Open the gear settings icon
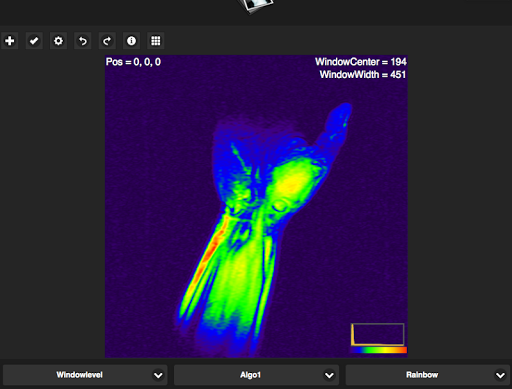 [58, 41]
